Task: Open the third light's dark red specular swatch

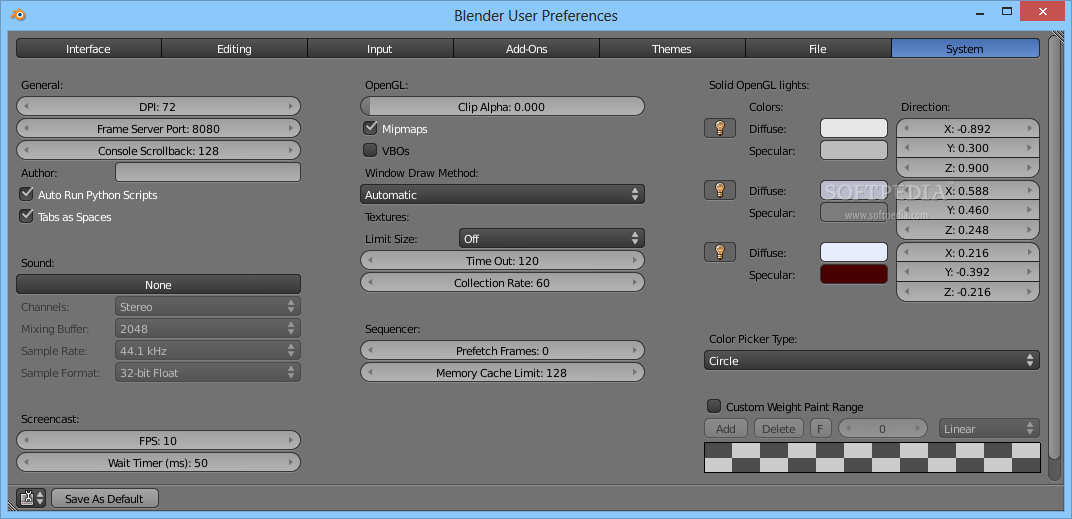Action: 853,275
